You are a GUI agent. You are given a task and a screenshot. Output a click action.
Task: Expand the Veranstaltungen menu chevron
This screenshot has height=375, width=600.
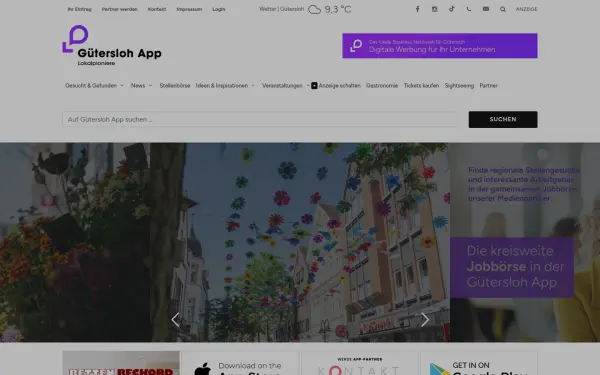[307, 85]
